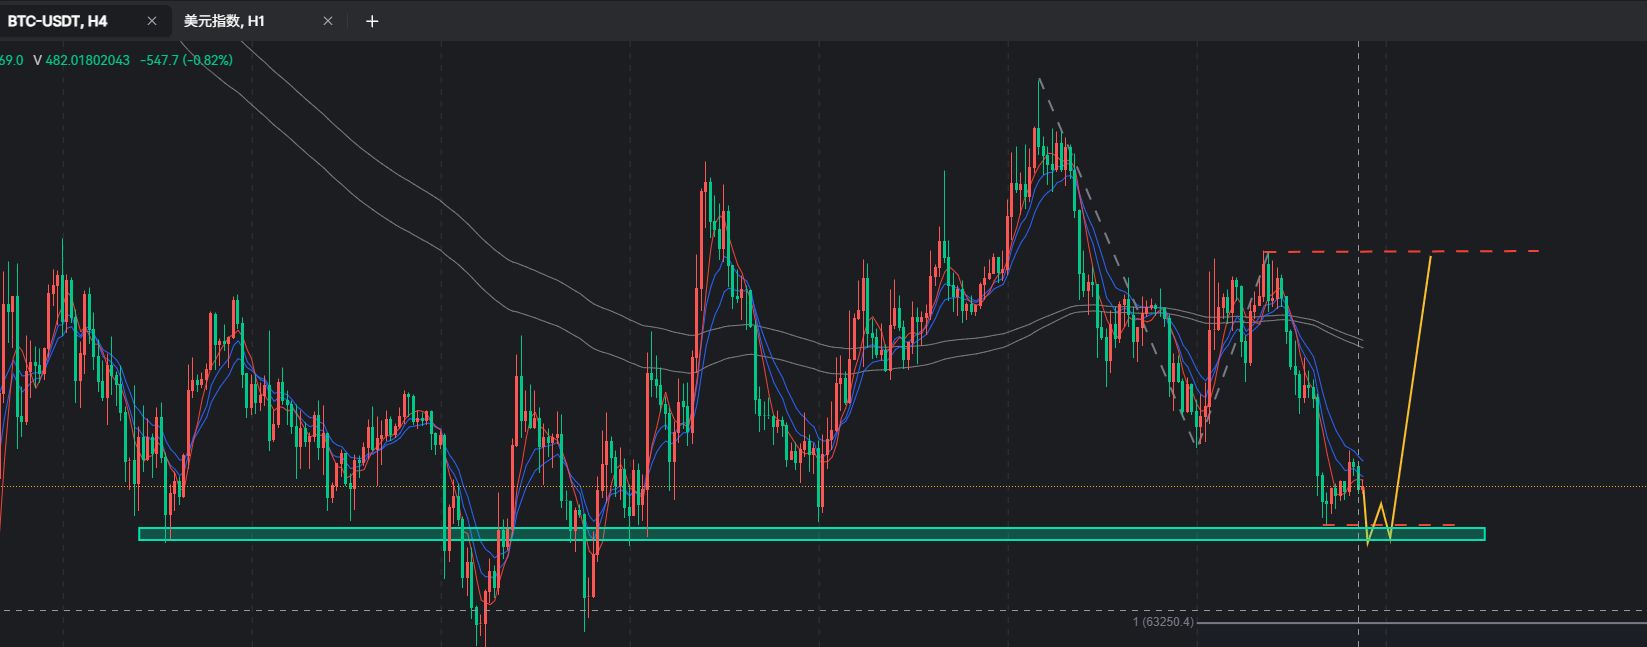1647x647 pixels.
Task: Click the lowest candle wick at chart bottom
Action: point(484,640)
